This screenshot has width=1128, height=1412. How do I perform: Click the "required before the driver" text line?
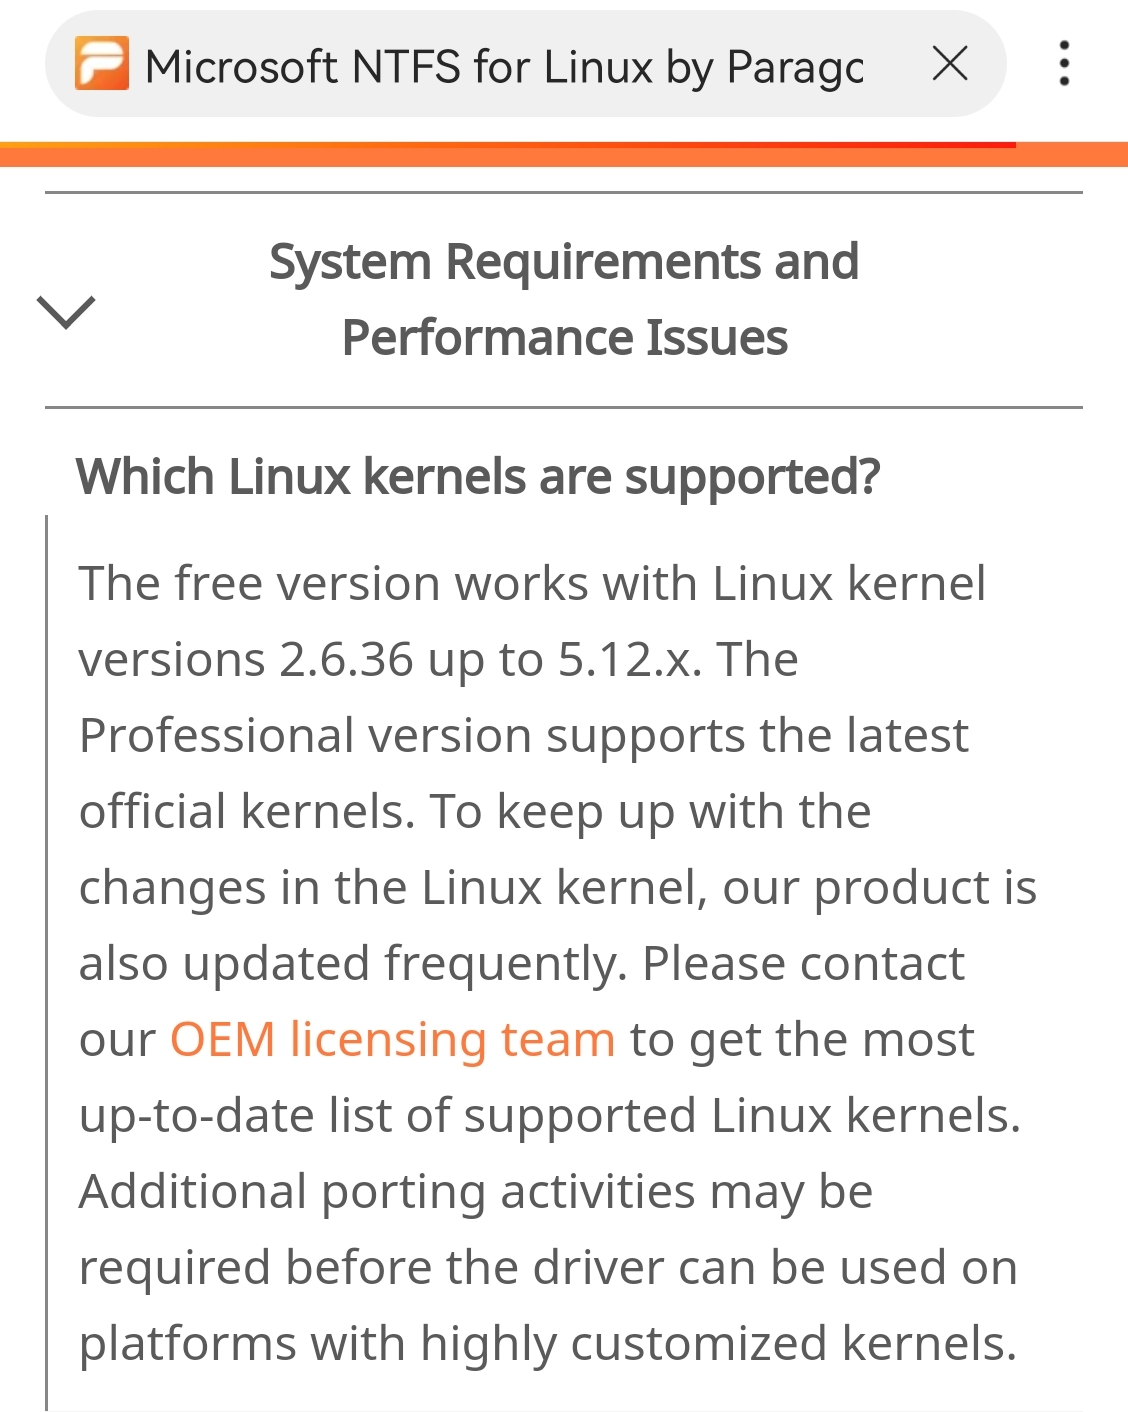tap(548, 1268)
